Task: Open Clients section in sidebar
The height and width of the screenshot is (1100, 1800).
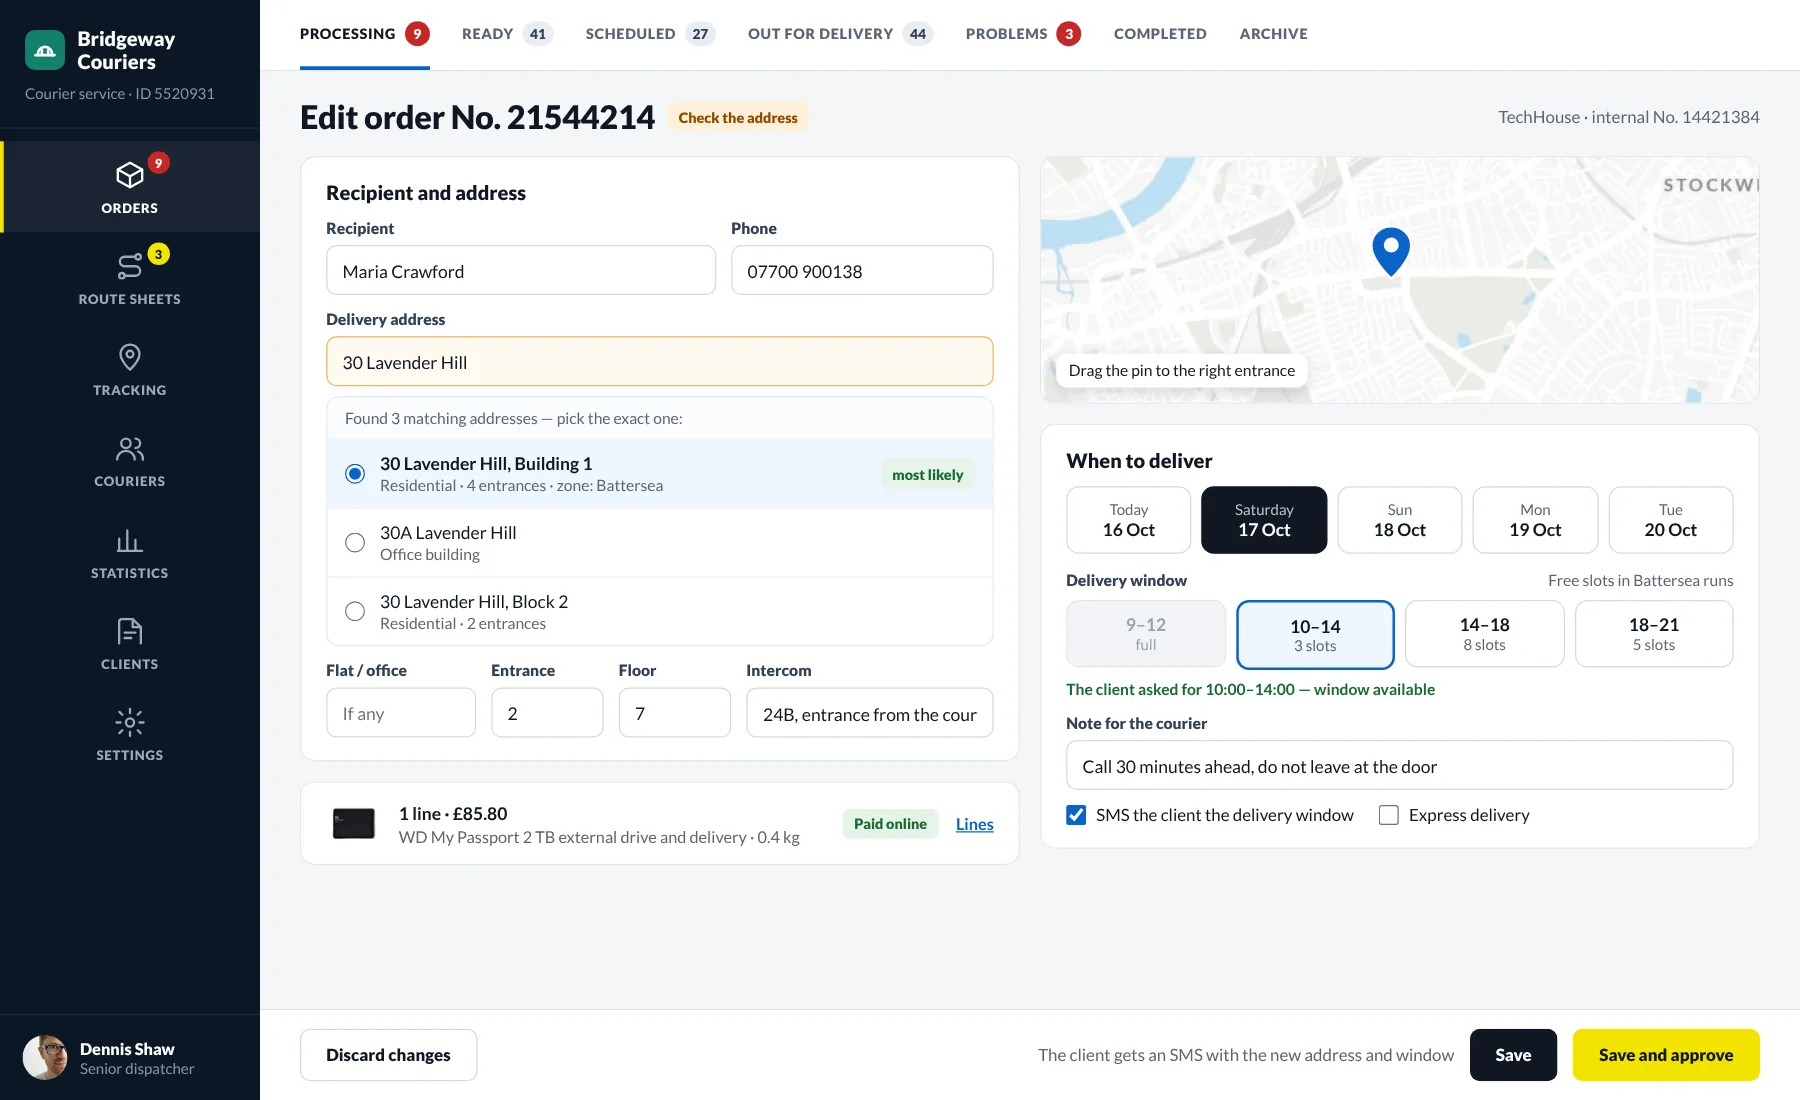Action: pos(130,644)
